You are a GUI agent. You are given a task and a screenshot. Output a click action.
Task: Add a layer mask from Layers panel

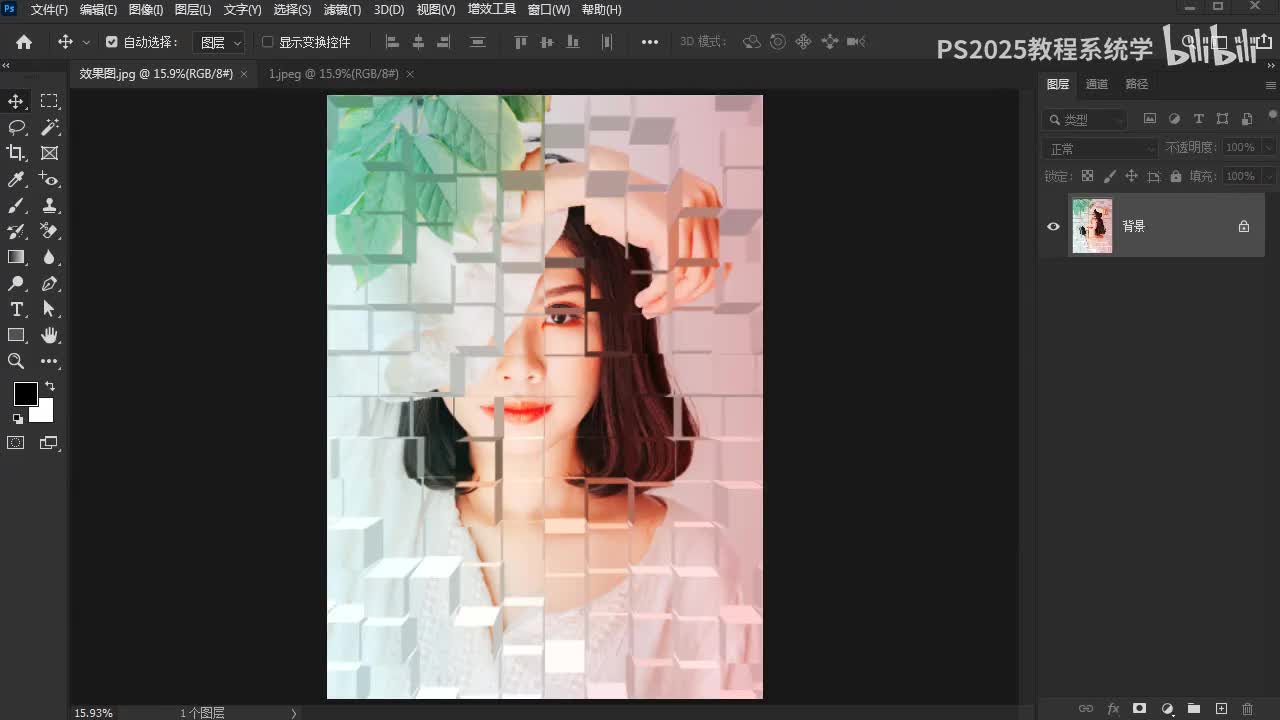1139,709
